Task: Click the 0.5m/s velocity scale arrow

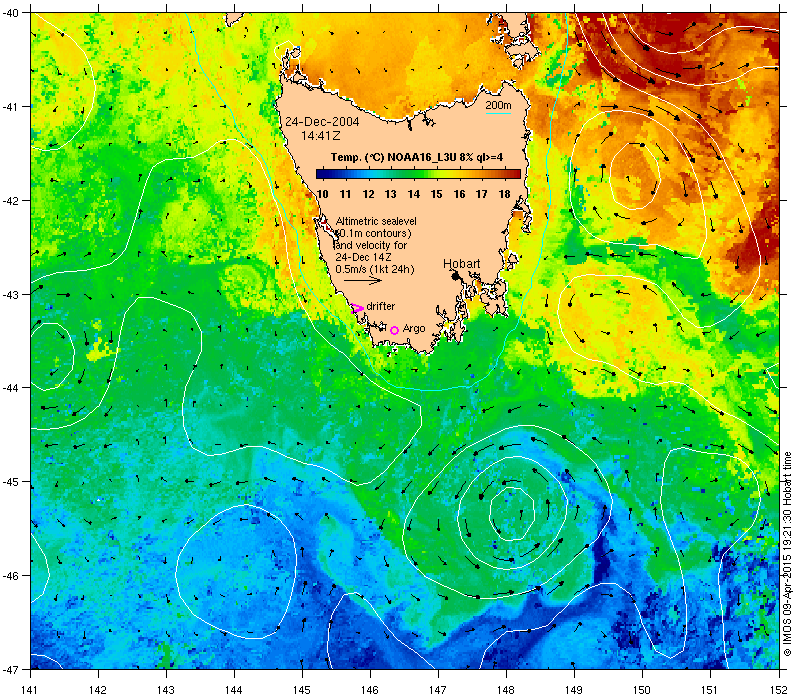Action: (x=362, y=280)
